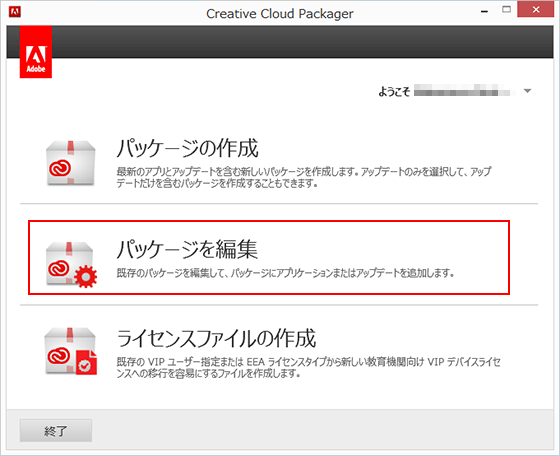Viewport: 560px width, 456px height.
Task: Click the Create License File box icon
Action: pos(71,351)
